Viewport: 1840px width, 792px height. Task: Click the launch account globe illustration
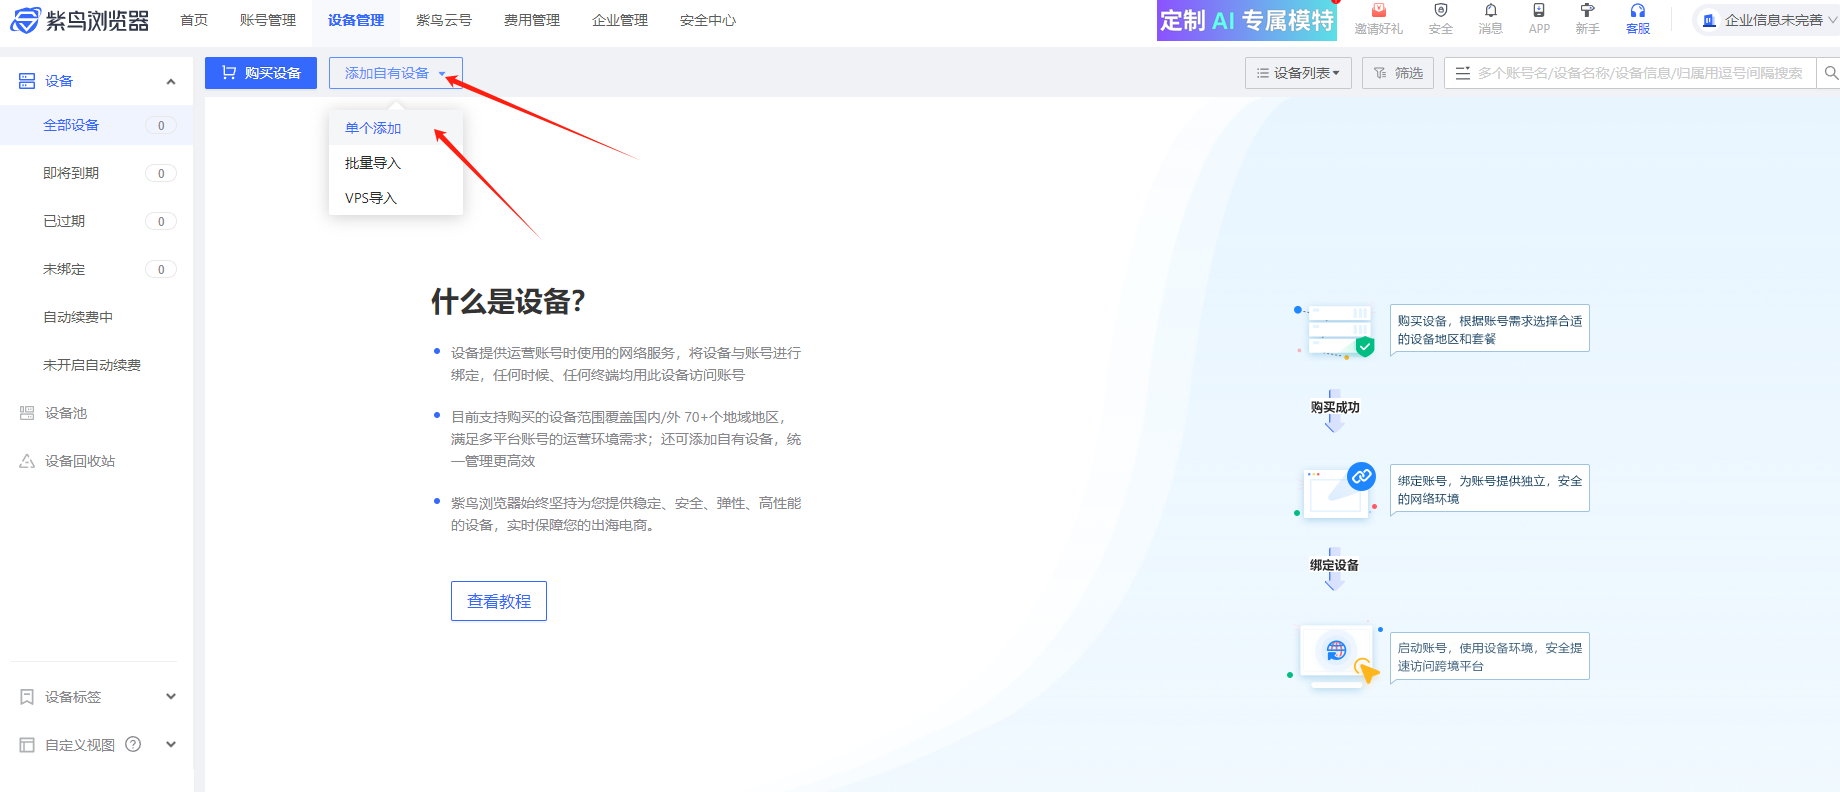[x=1336, y=655]
